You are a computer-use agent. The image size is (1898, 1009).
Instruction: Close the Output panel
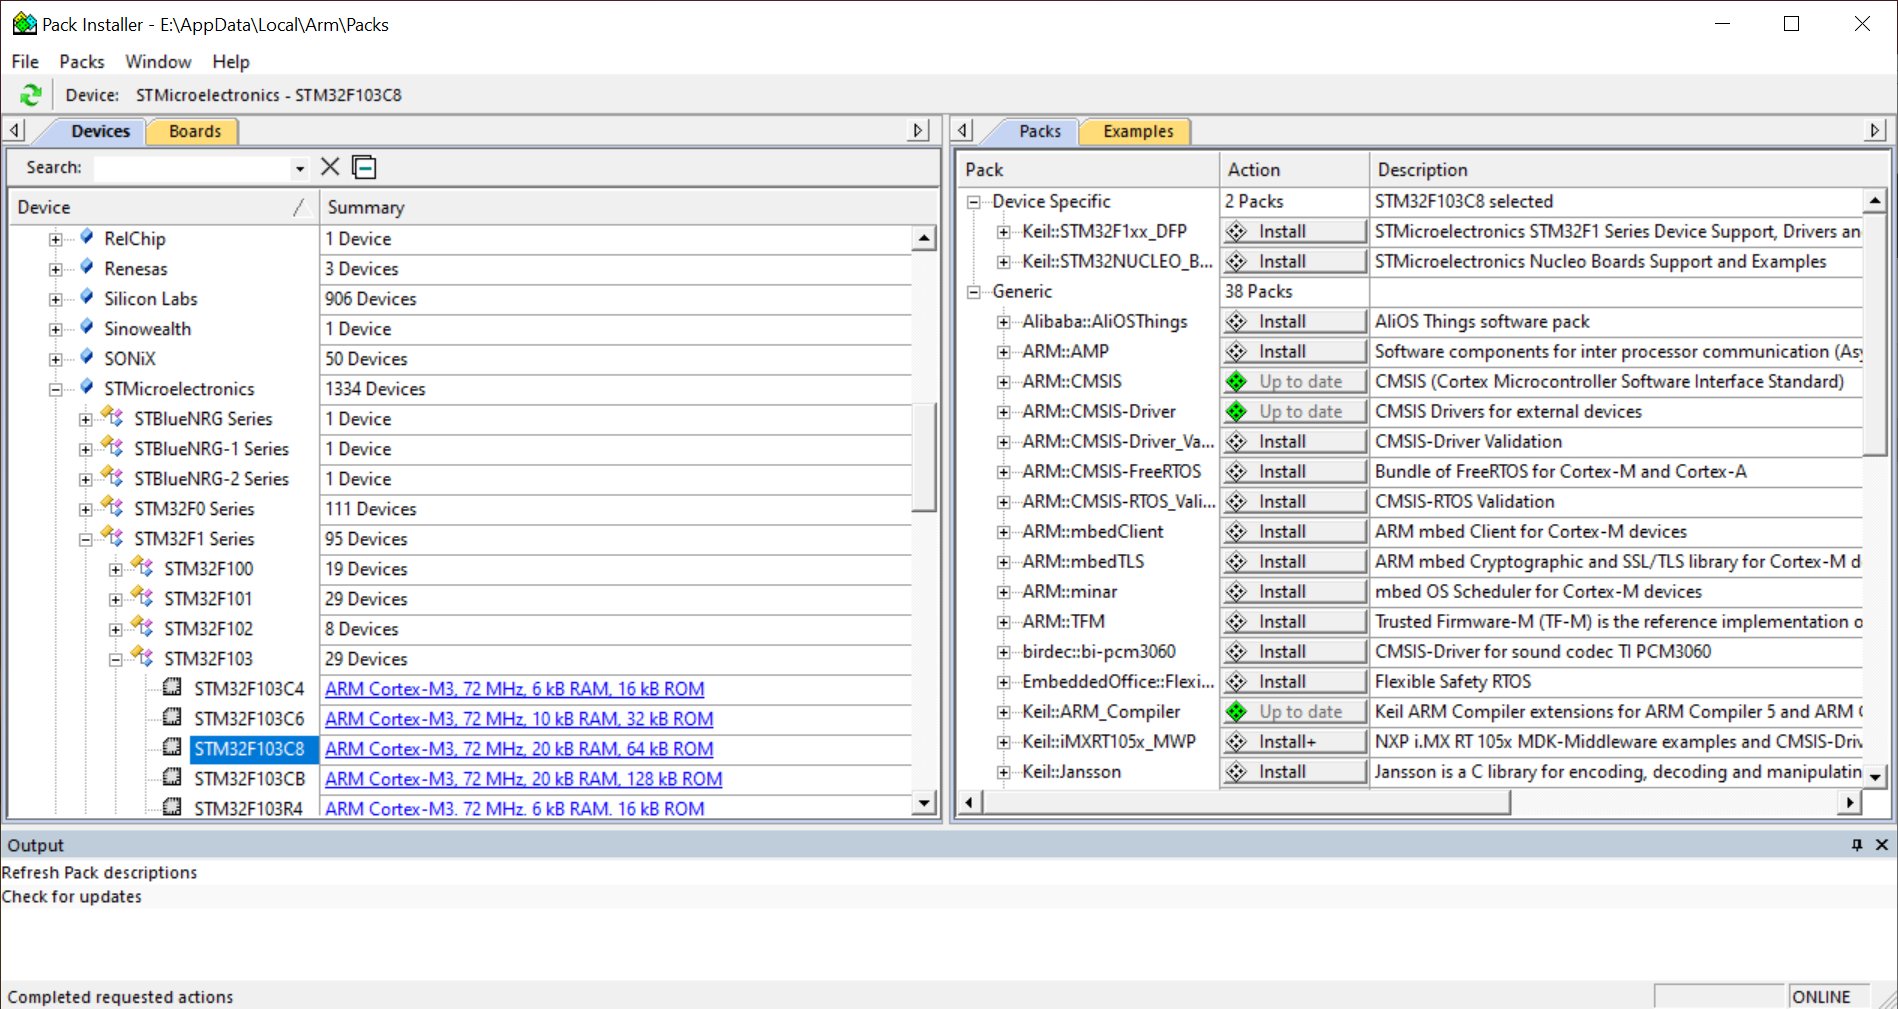(1881, 845)
